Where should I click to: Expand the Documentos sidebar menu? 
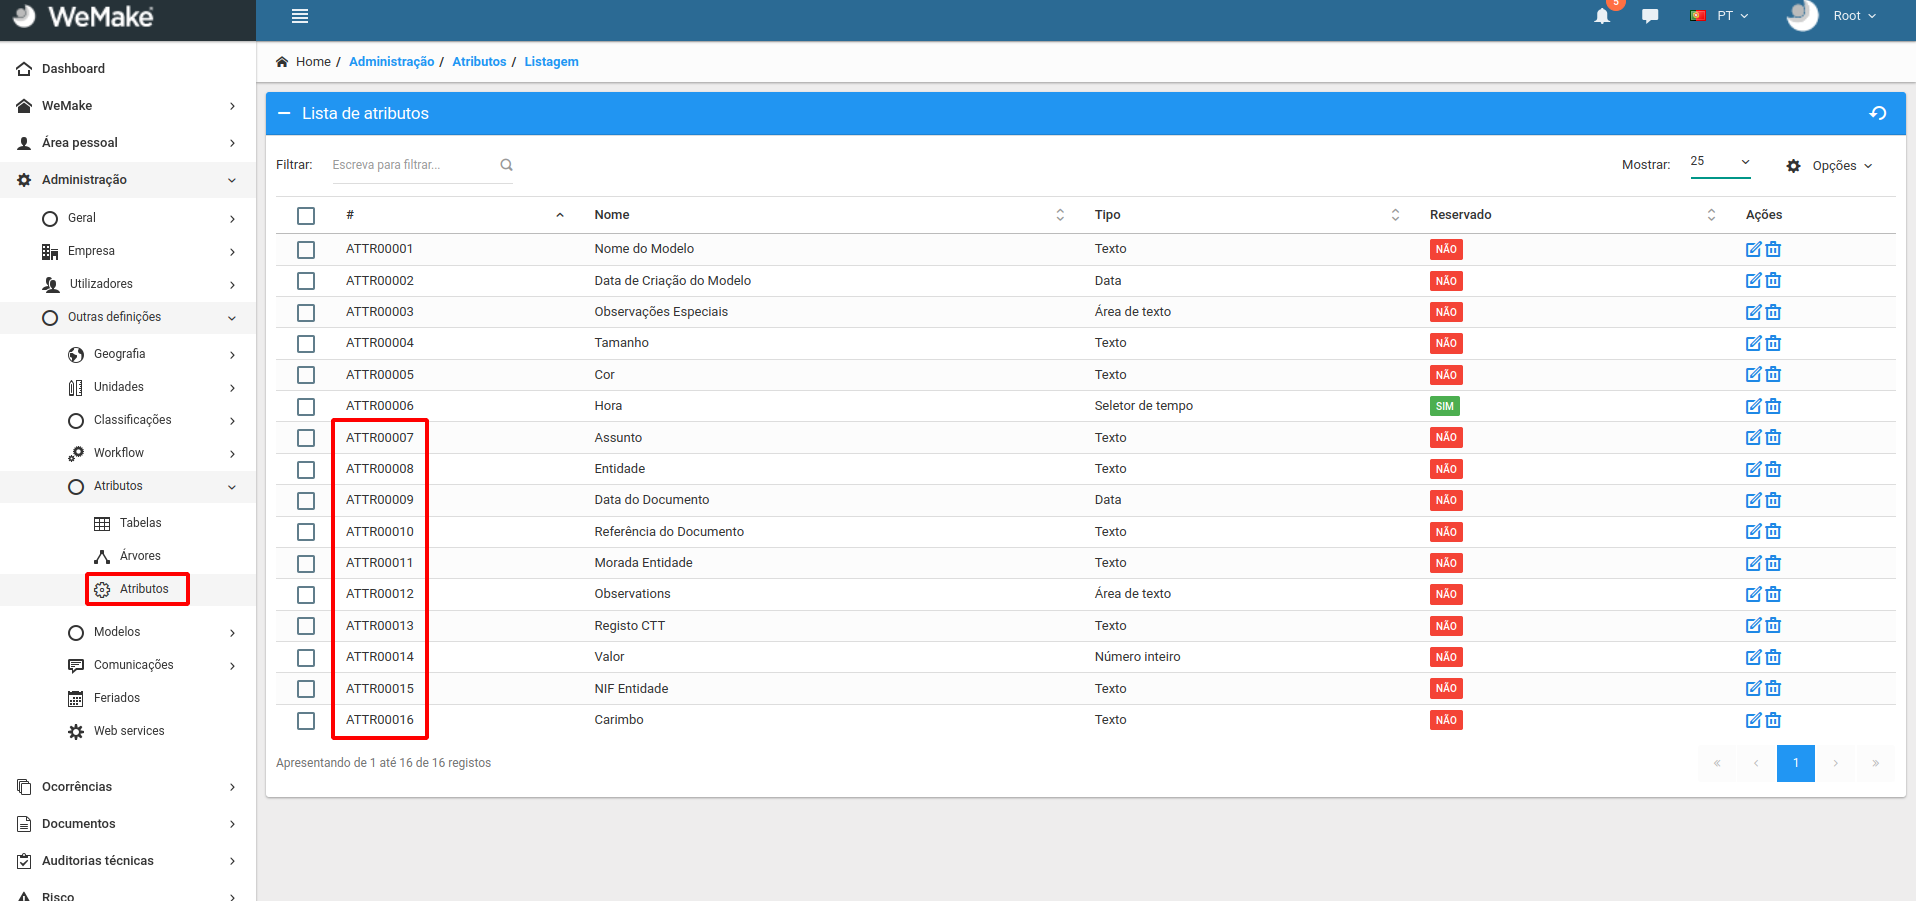click(79, 824)
